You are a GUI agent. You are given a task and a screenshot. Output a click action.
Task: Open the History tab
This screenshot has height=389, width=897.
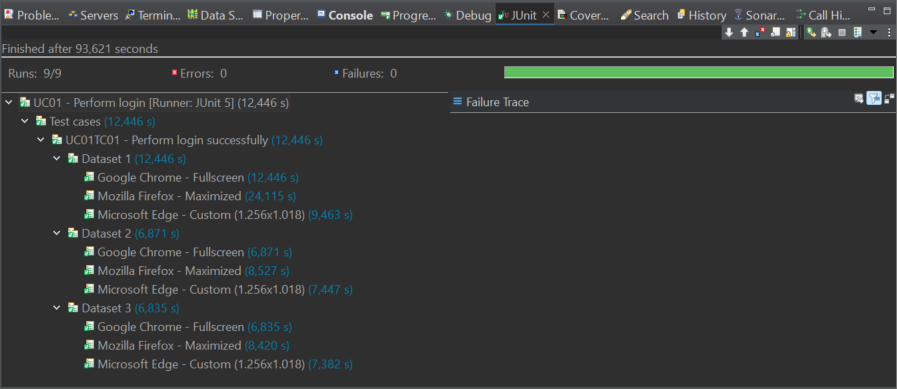[701, 15]
